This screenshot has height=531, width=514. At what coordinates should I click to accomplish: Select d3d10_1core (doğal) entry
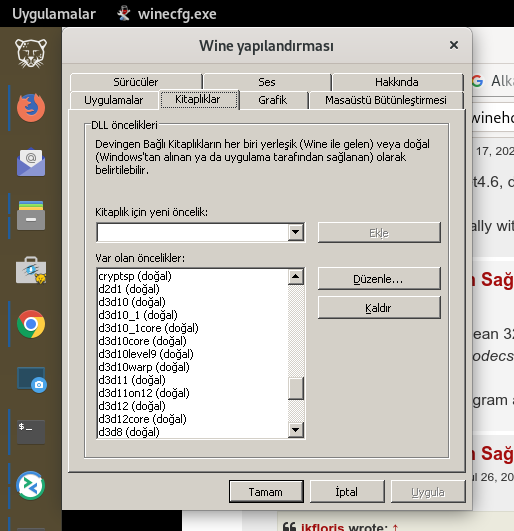192,328
